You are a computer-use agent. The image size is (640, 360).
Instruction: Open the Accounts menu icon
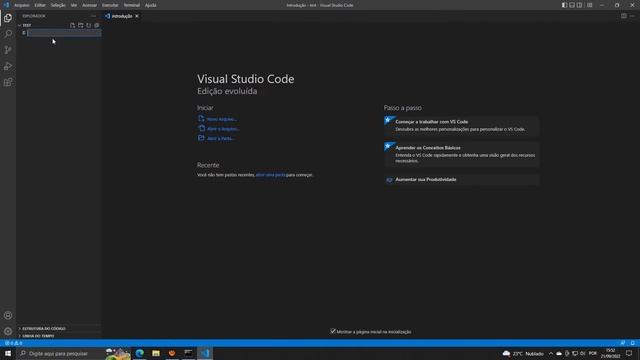coord(8,316)
